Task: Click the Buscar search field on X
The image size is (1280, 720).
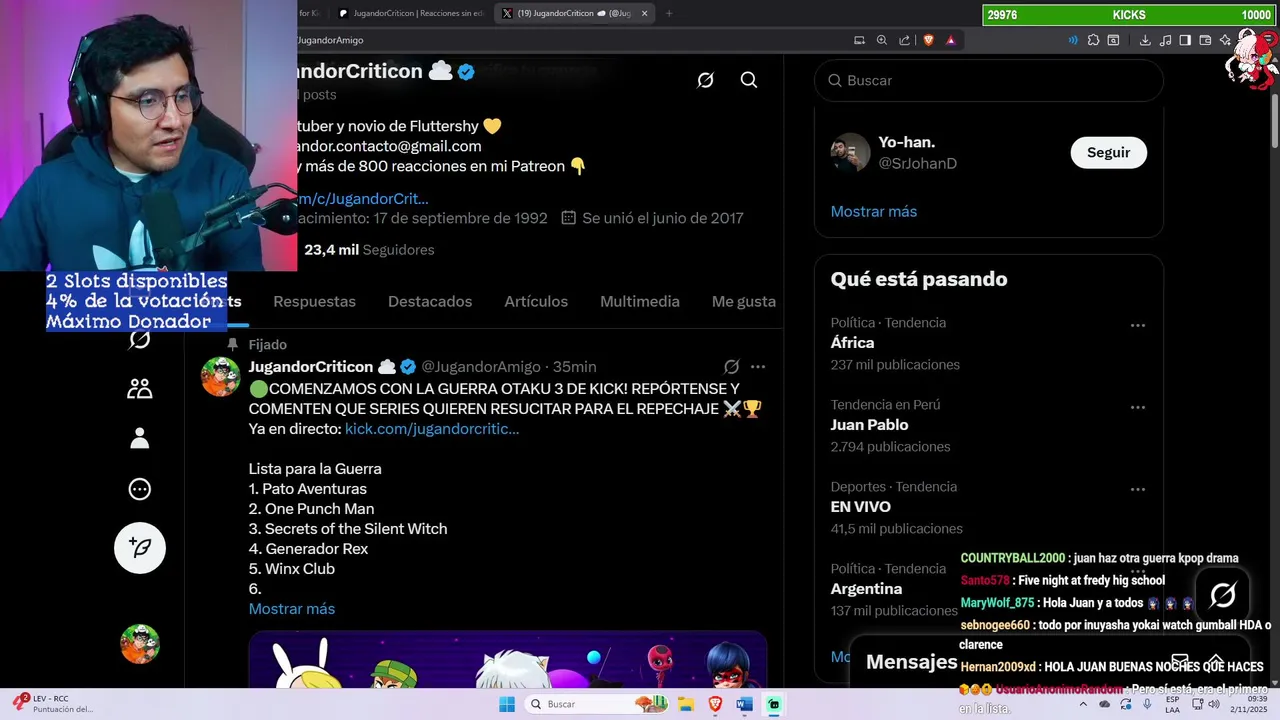Action: 989,80
